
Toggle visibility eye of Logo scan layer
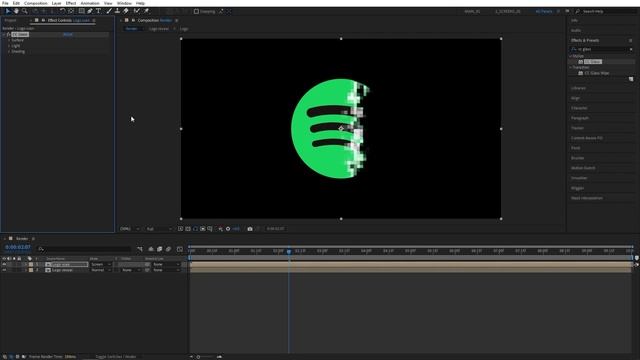pyautogui.click(x=4, y=264)
